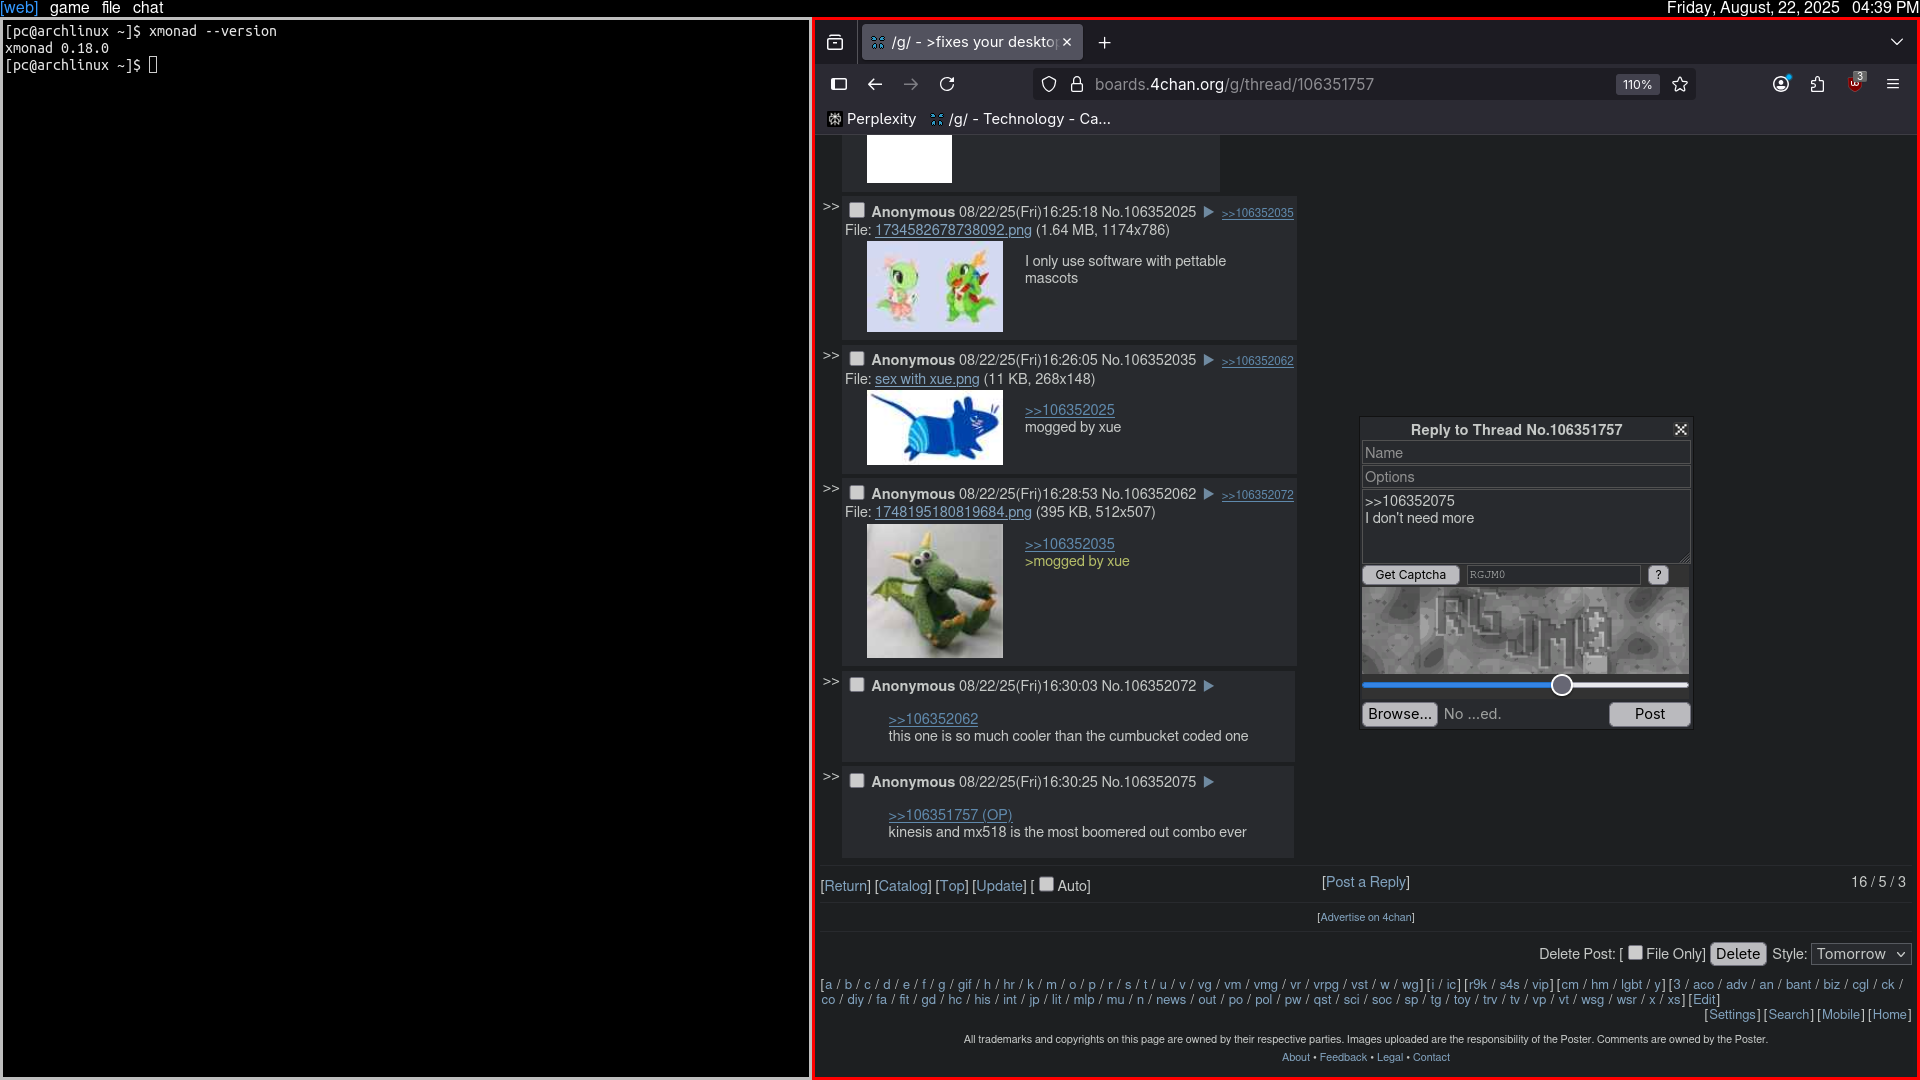This screenshot has width=1920, height=1080.
Task: Switch to the game workspace
Action: (69, 8)
